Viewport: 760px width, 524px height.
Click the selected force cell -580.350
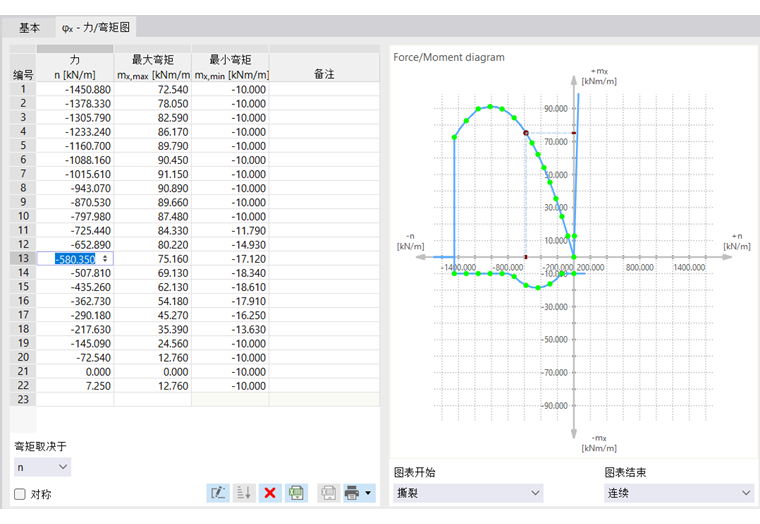[x=75, y=259]
